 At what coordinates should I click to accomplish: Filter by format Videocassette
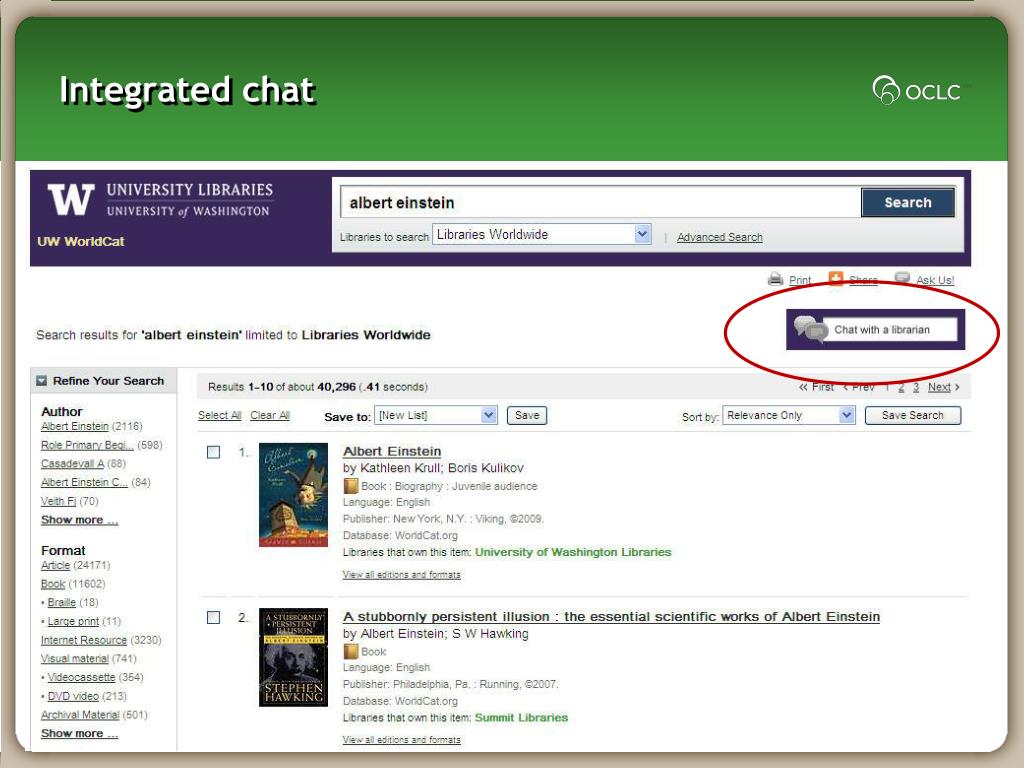click(81, 677)
